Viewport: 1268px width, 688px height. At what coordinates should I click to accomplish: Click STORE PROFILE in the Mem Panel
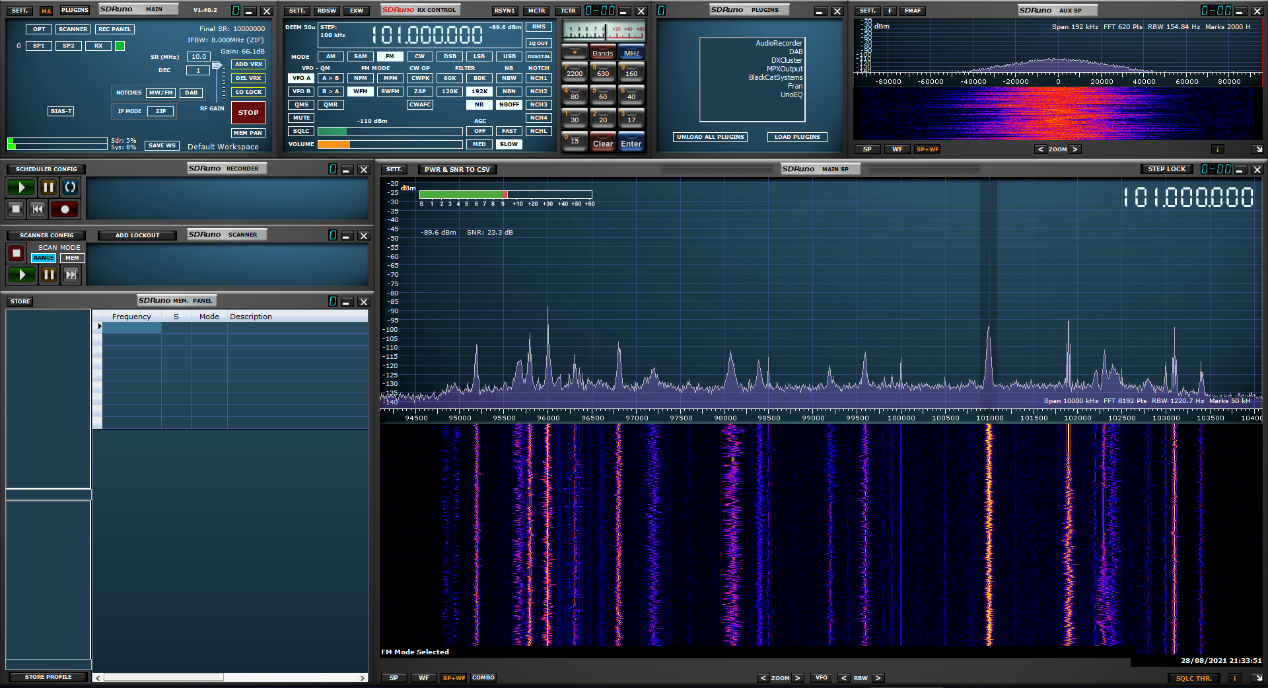(x=48, y=677)
